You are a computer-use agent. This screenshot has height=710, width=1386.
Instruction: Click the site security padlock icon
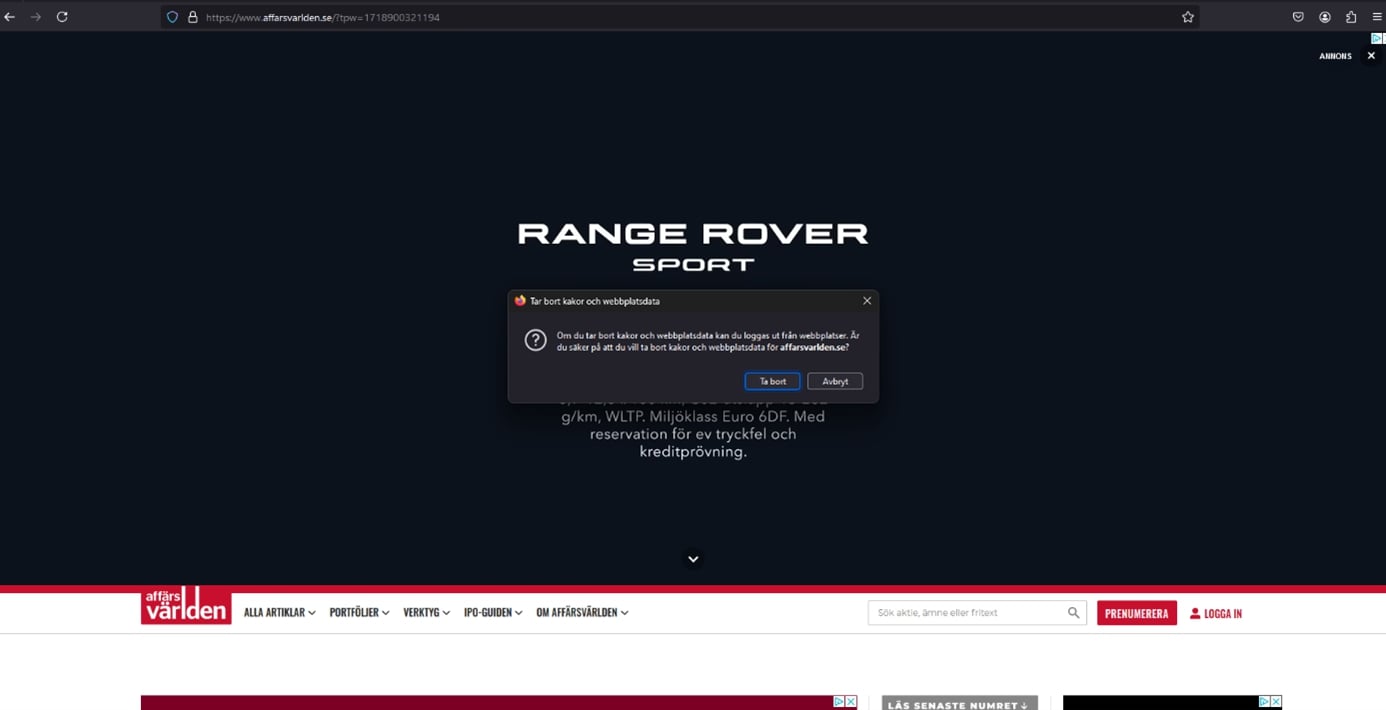click(193, 17)
